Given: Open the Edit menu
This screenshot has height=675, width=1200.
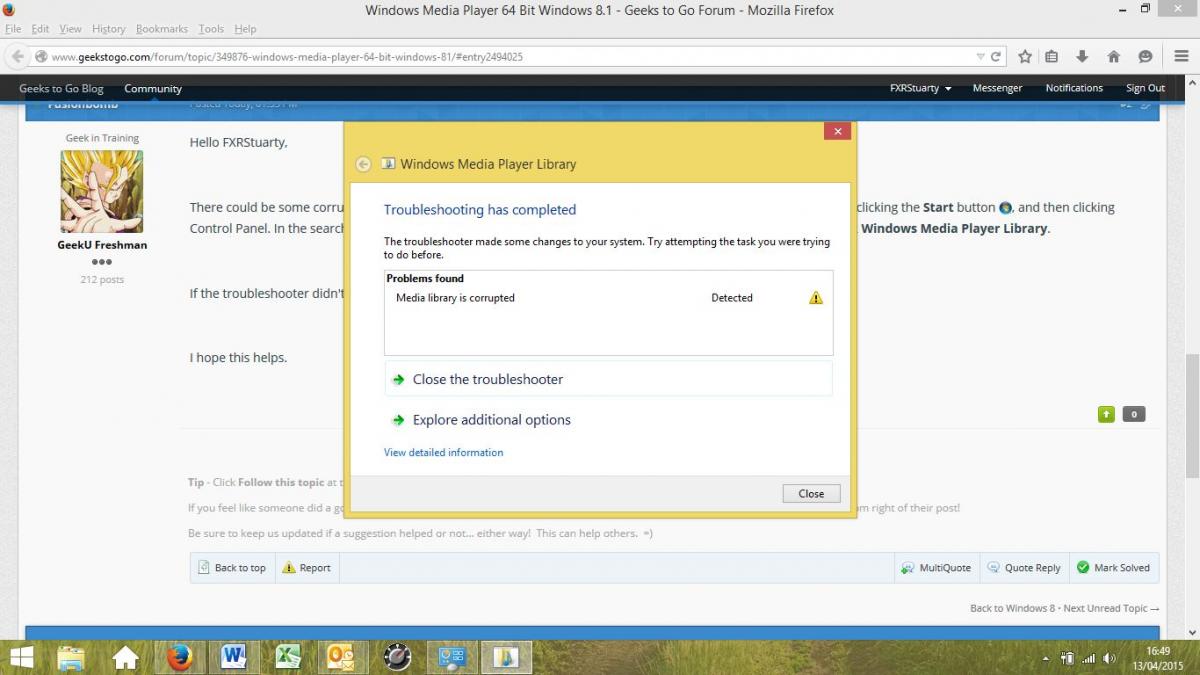Looking at the screenshot, I should [40, 29].
